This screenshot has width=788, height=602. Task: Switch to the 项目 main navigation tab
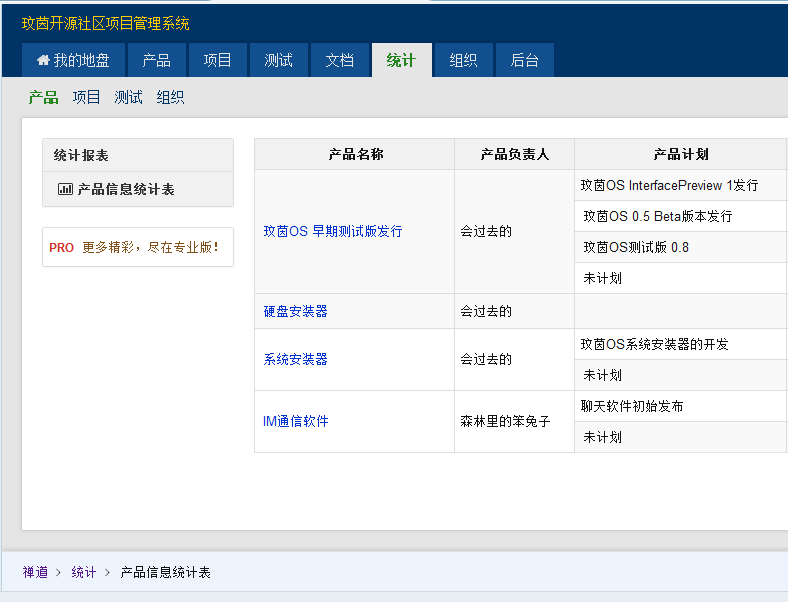click(217, 60)
